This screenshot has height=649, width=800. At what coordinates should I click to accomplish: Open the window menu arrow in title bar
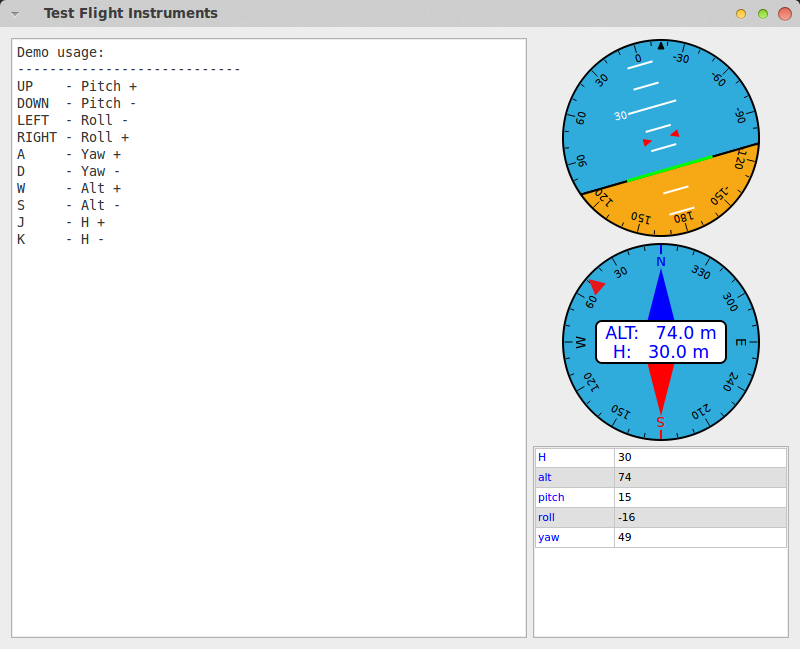(15, 14)
